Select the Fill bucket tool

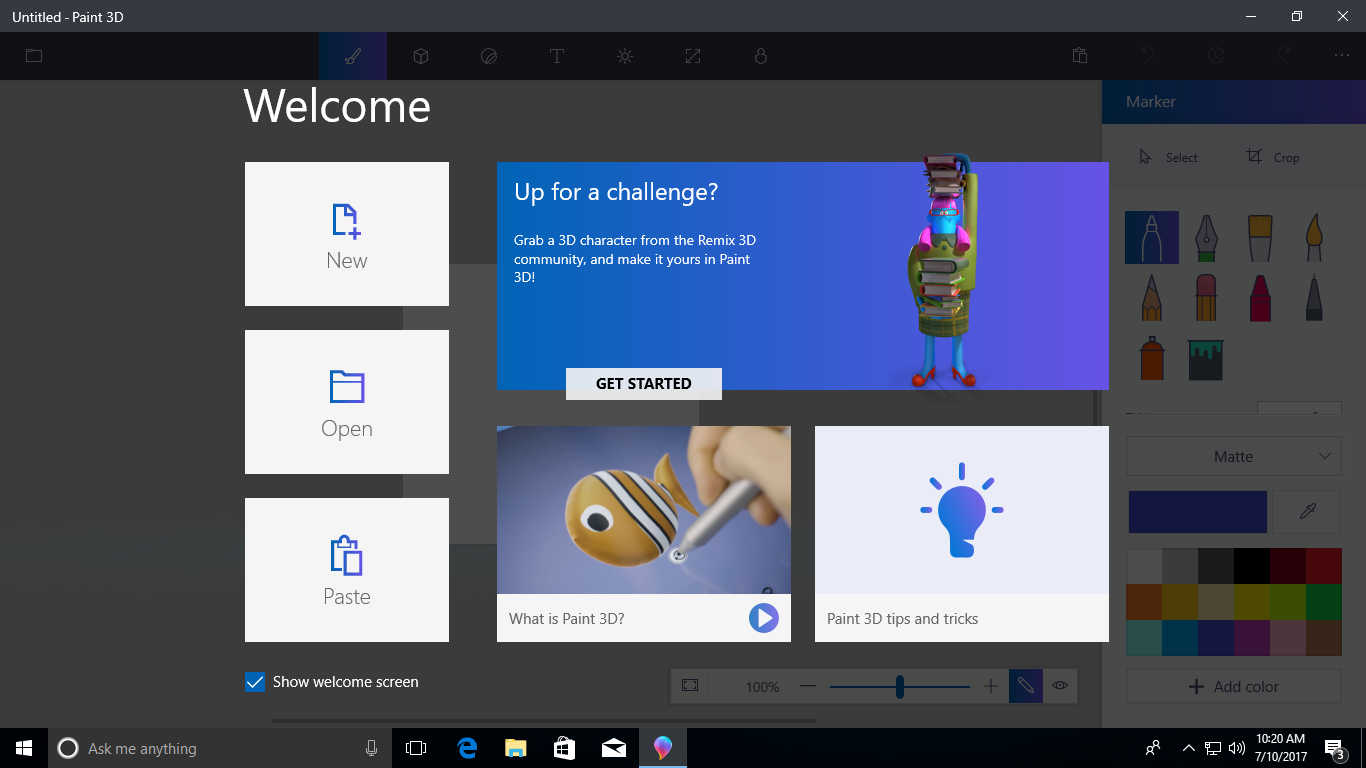(x=1206, y=359)
